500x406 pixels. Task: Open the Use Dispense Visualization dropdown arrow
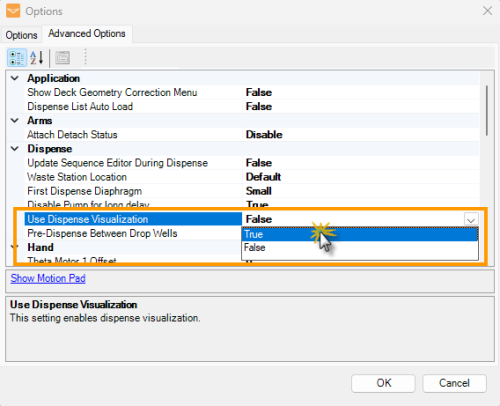(x=471, y=220)
